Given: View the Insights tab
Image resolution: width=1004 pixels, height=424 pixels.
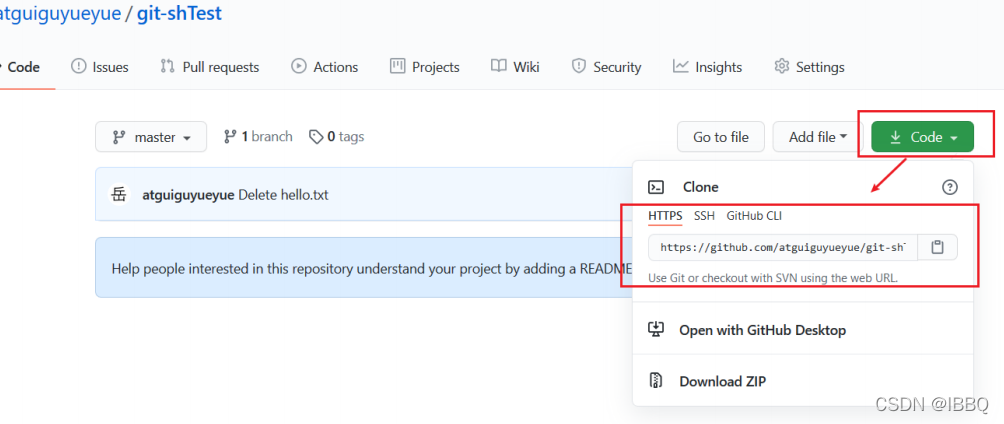Looking at the screenshot, I should click(707, 67).
